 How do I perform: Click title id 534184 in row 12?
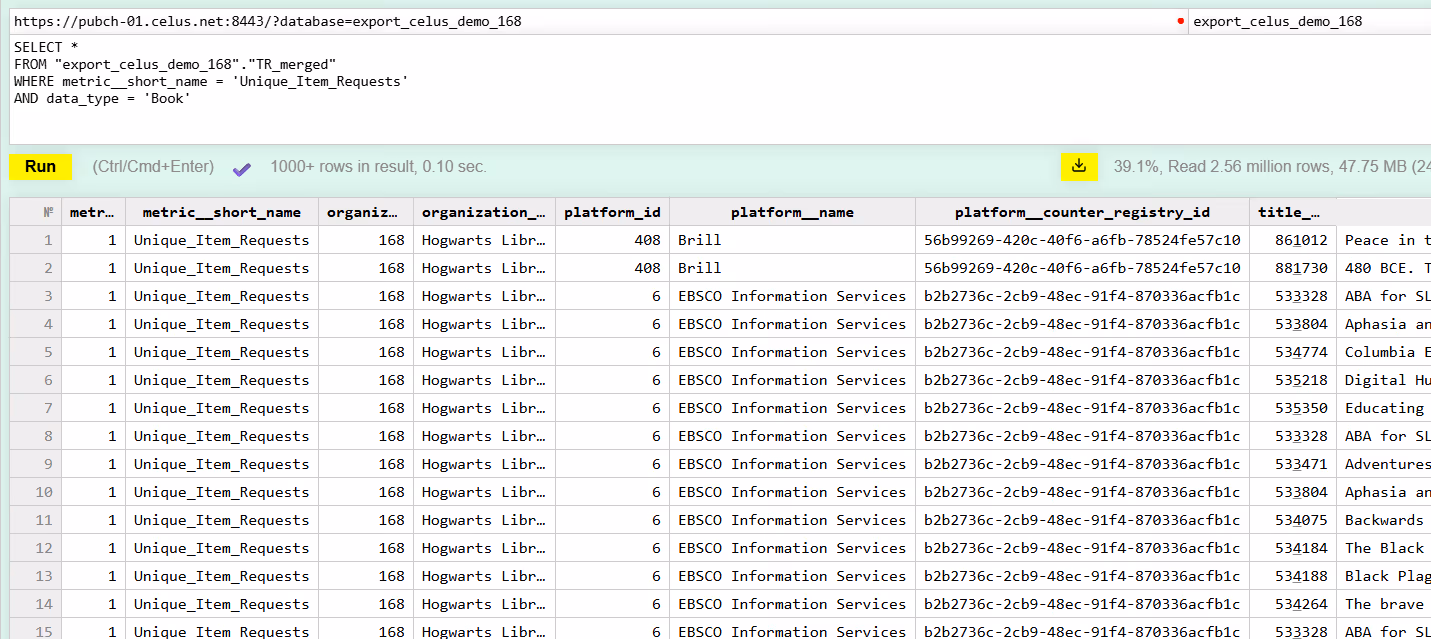pos(1292,548)
